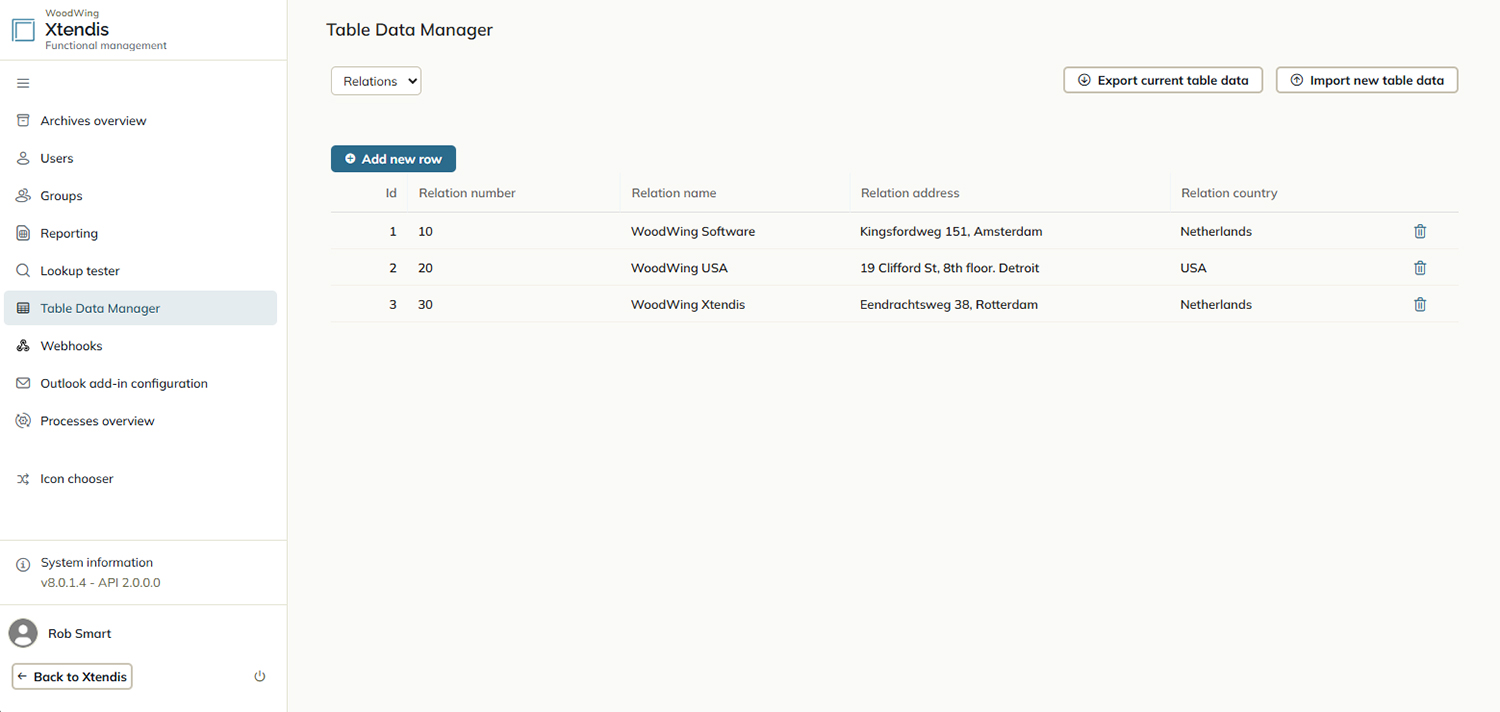
Task: Click the power logout icon
Action: click(260, 677)
